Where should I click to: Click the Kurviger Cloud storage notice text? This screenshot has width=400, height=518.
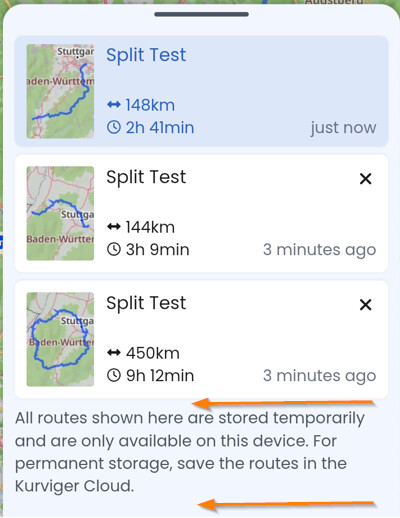tap(190, 452)
